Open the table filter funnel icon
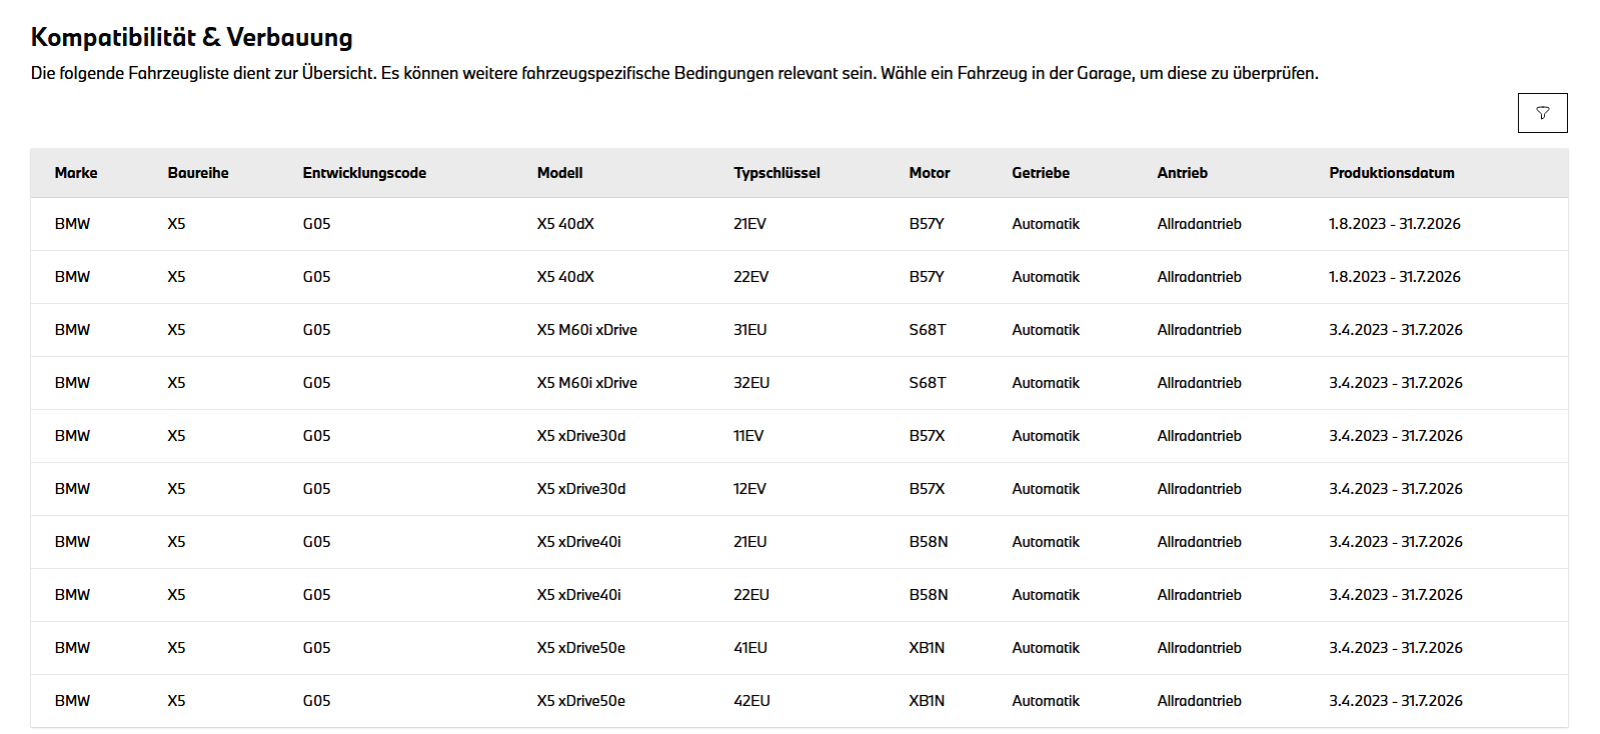 pyautogui.click(x=1542, y=113)
